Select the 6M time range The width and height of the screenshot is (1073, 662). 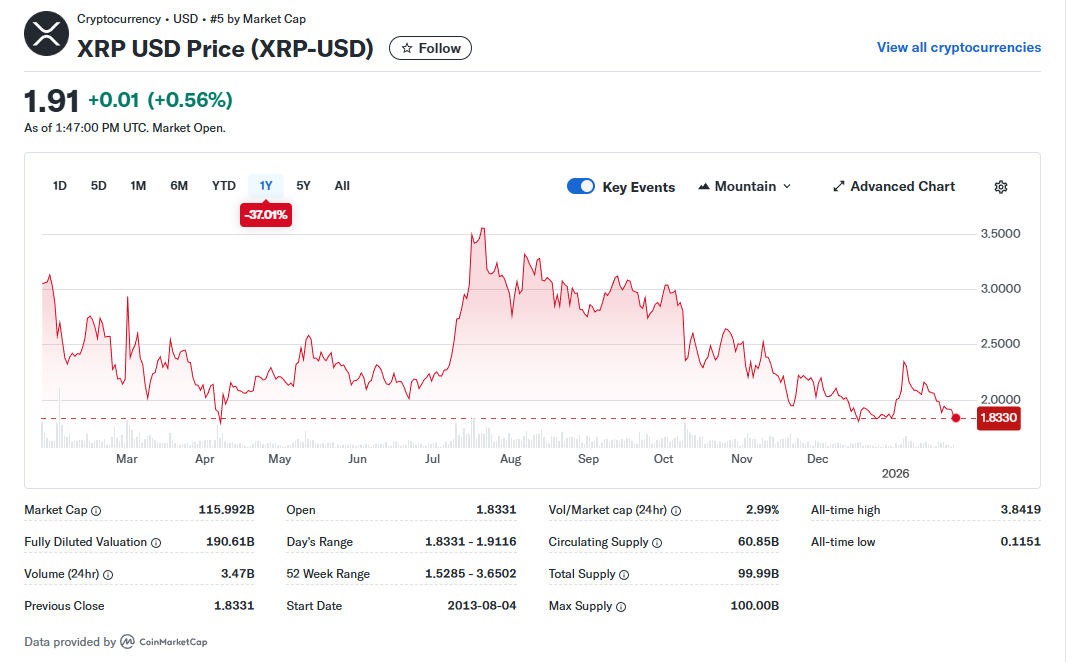click(179, 186)
